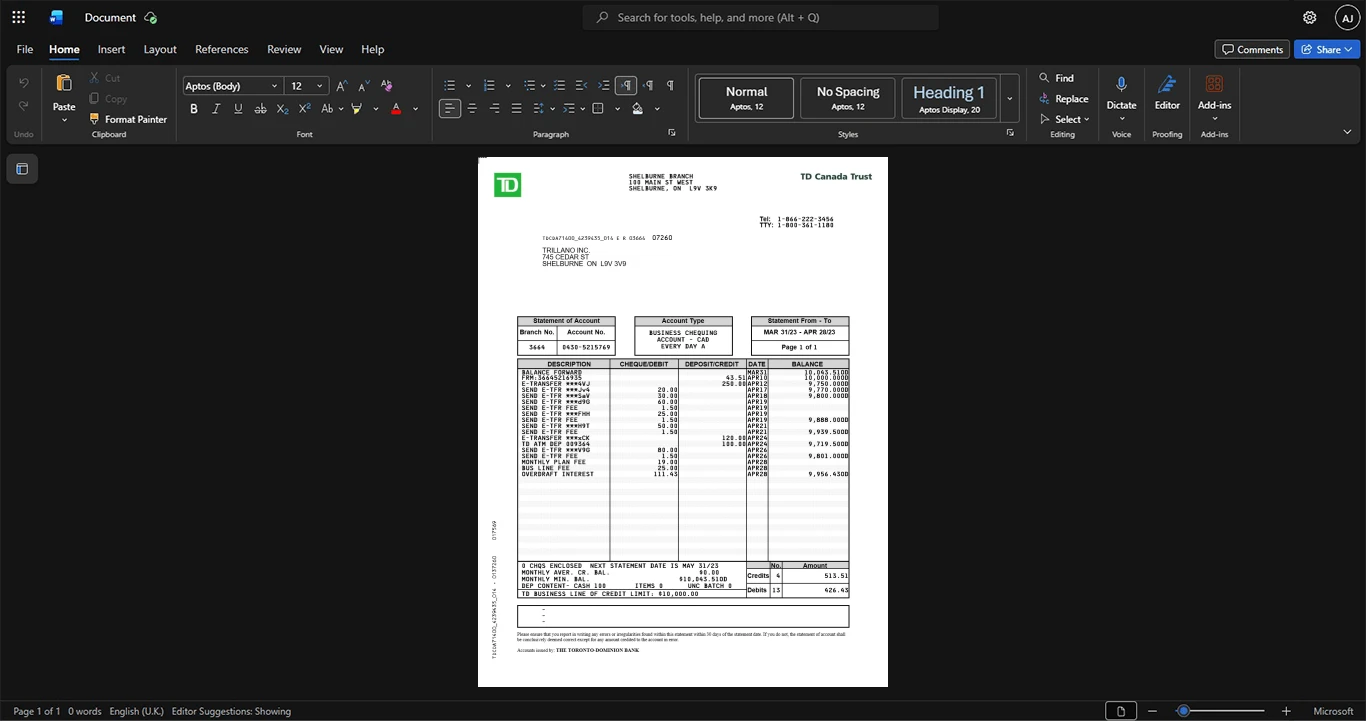This screenshot has width=1366, height=721.
Task: Click the bank statement image in document
Action: (x=683, y=422)
